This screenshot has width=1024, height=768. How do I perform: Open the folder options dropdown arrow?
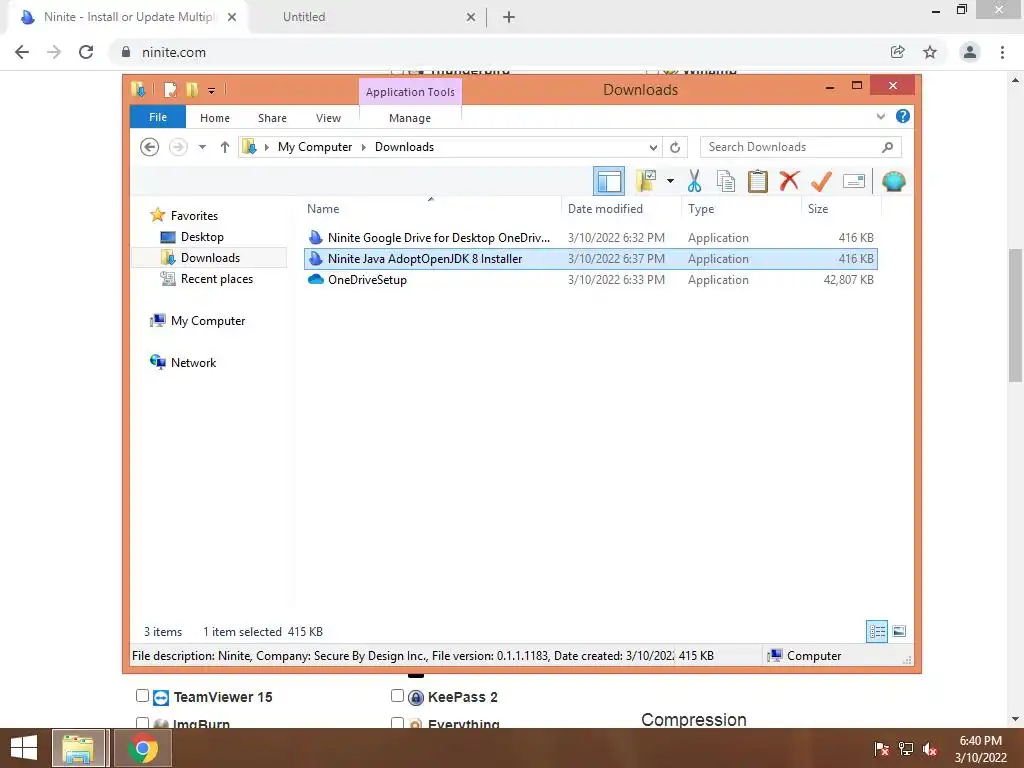pos(670,181)
